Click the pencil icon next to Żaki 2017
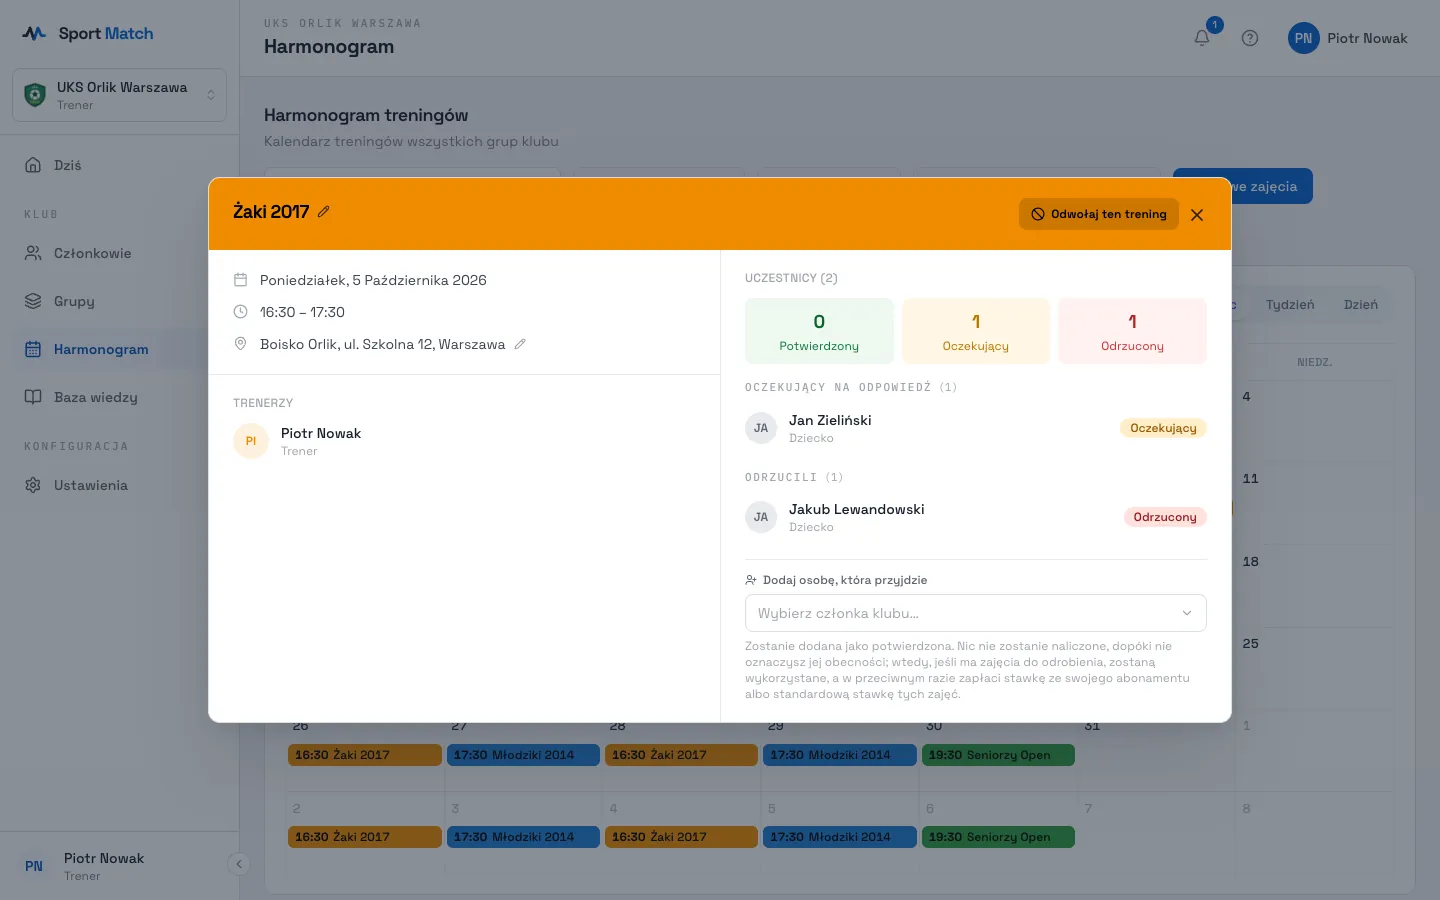Viewport: 1440px width, 900px height. 324,212
